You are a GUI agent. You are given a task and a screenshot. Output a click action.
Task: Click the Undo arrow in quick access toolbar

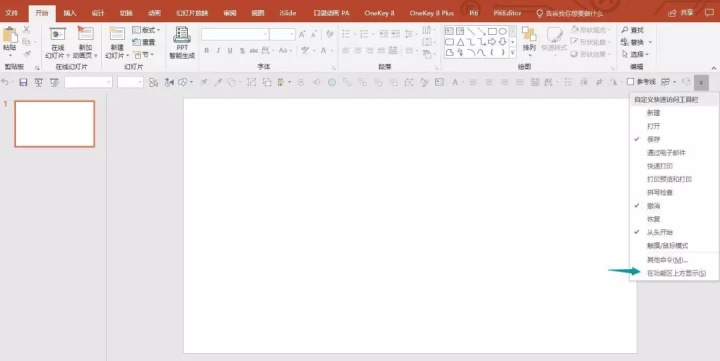coord(5,82)
